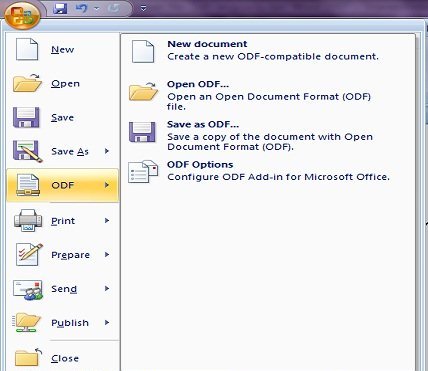The height and width of the screenshot is (371, 428).
Task: Click the printer icon beside Print
Action: [x=28, y=220]
